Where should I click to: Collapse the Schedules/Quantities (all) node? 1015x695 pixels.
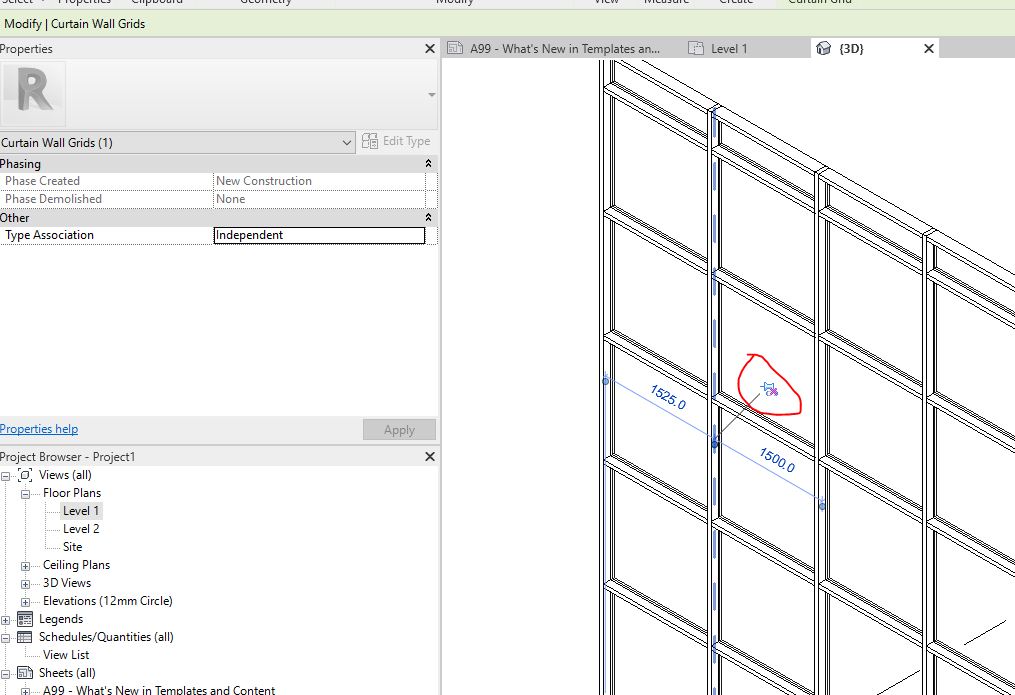click(6, 638)
